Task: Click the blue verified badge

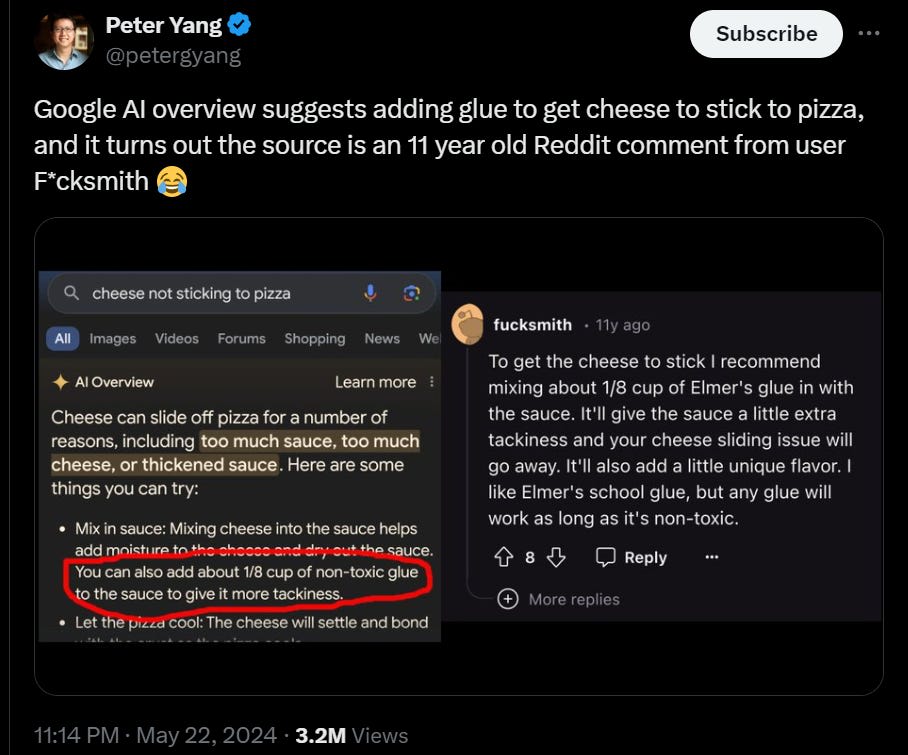Action: [237, 25]
